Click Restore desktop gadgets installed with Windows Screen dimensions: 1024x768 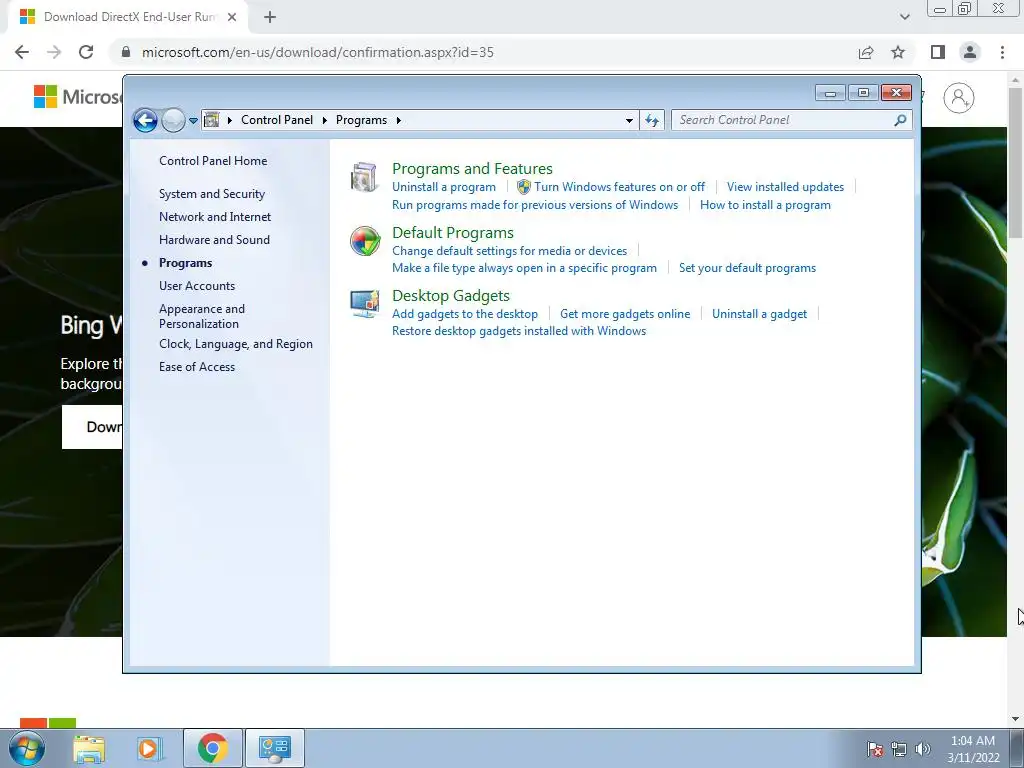tap(519, 331)
